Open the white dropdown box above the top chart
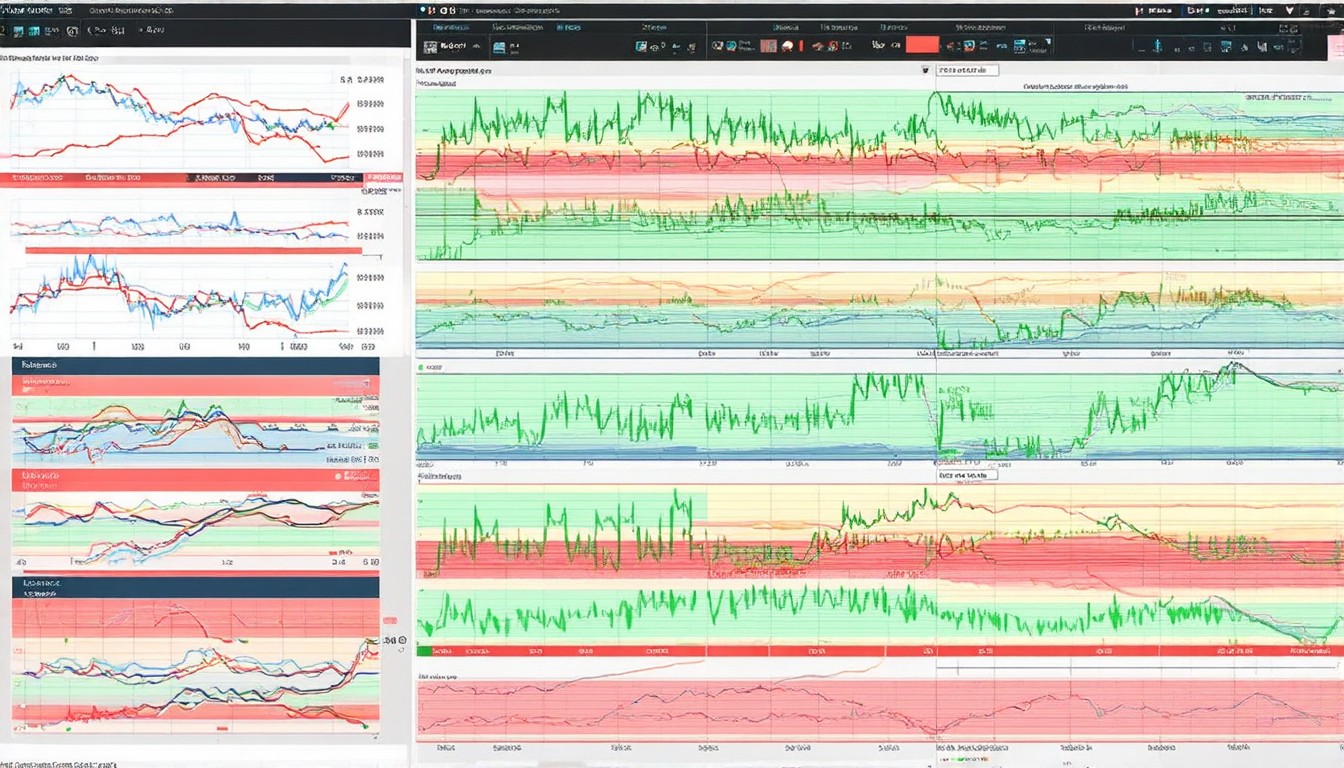This screenshot has width=1344, height=768. point(968,71)
